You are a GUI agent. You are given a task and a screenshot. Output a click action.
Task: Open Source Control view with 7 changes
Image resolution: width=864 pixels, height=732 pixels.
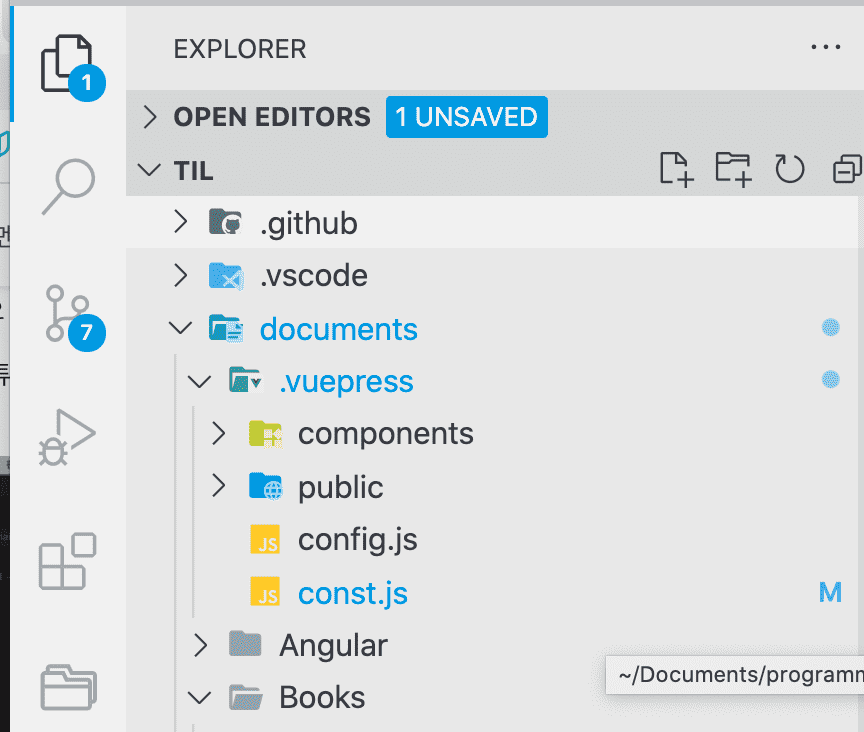pyautogui.click(x=67, y=315)
